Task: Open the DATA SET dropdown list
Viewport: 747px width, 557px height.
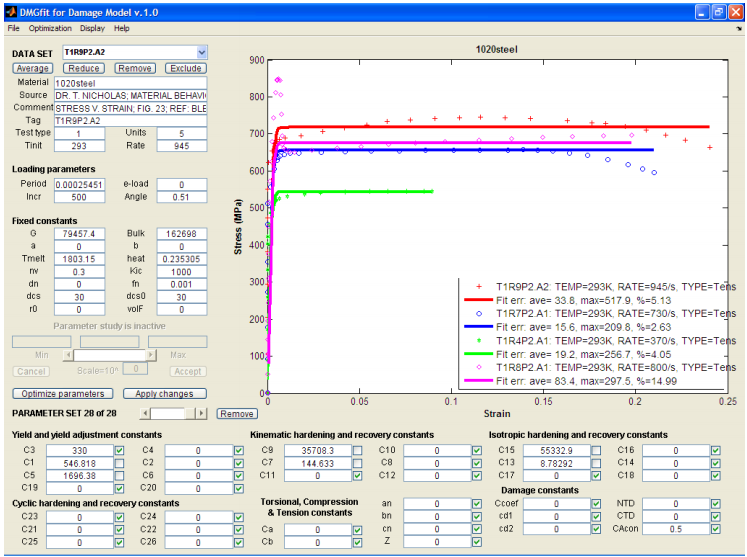Action: pos(202,52)
